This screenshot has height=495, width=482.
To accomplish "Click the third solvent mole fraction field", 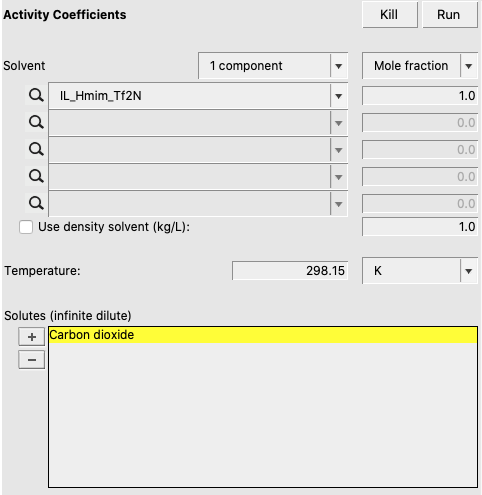I will pyautogui.click(x=420, y=149).
